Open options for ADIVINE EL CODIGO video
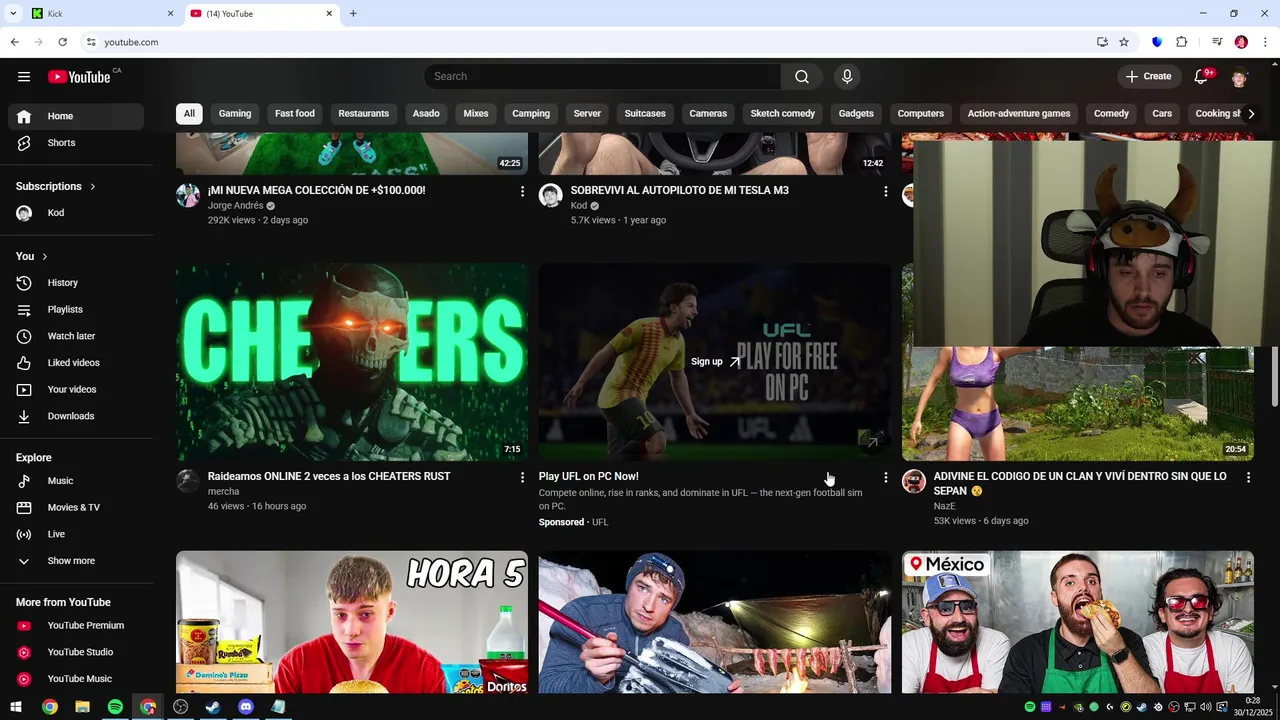The height and width of the screenshot is (720, 1280). click(x=1248, y=478)
